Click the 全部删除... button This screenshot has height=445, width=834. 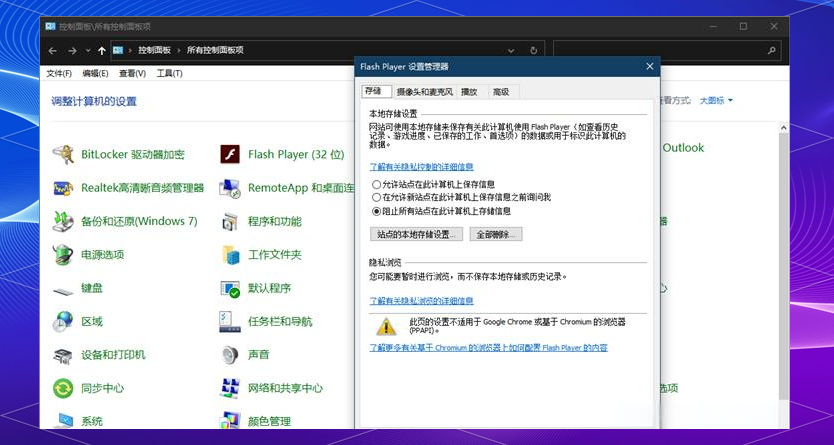[x=496, y=234]
